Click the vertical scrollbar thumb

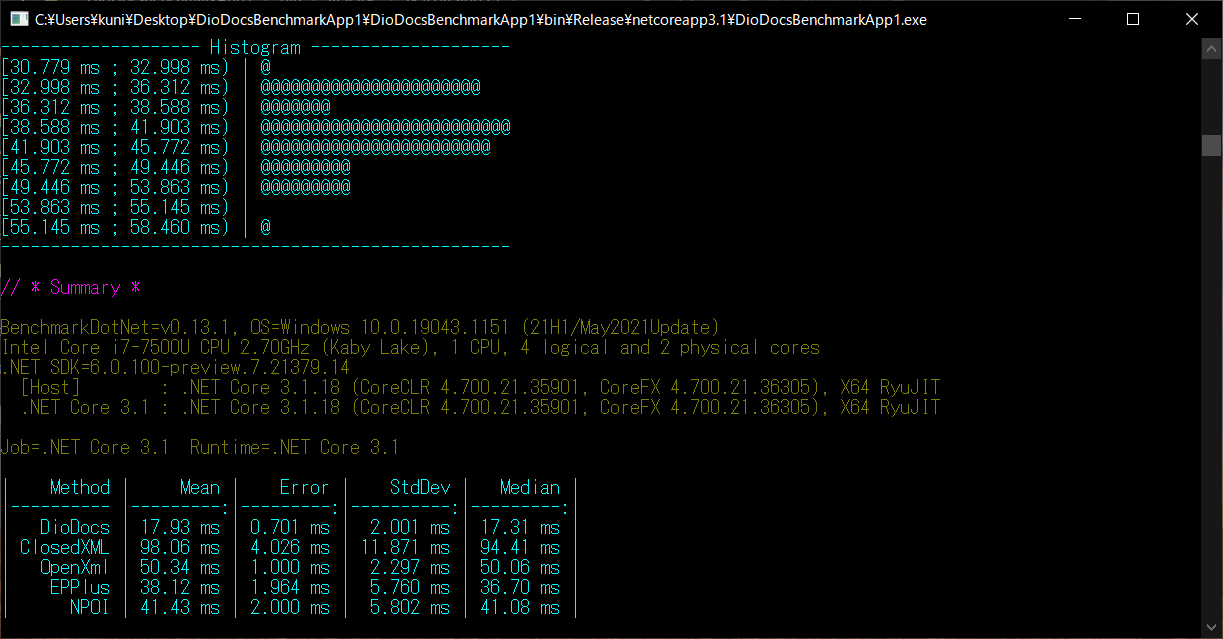(x=1211, y=146)
